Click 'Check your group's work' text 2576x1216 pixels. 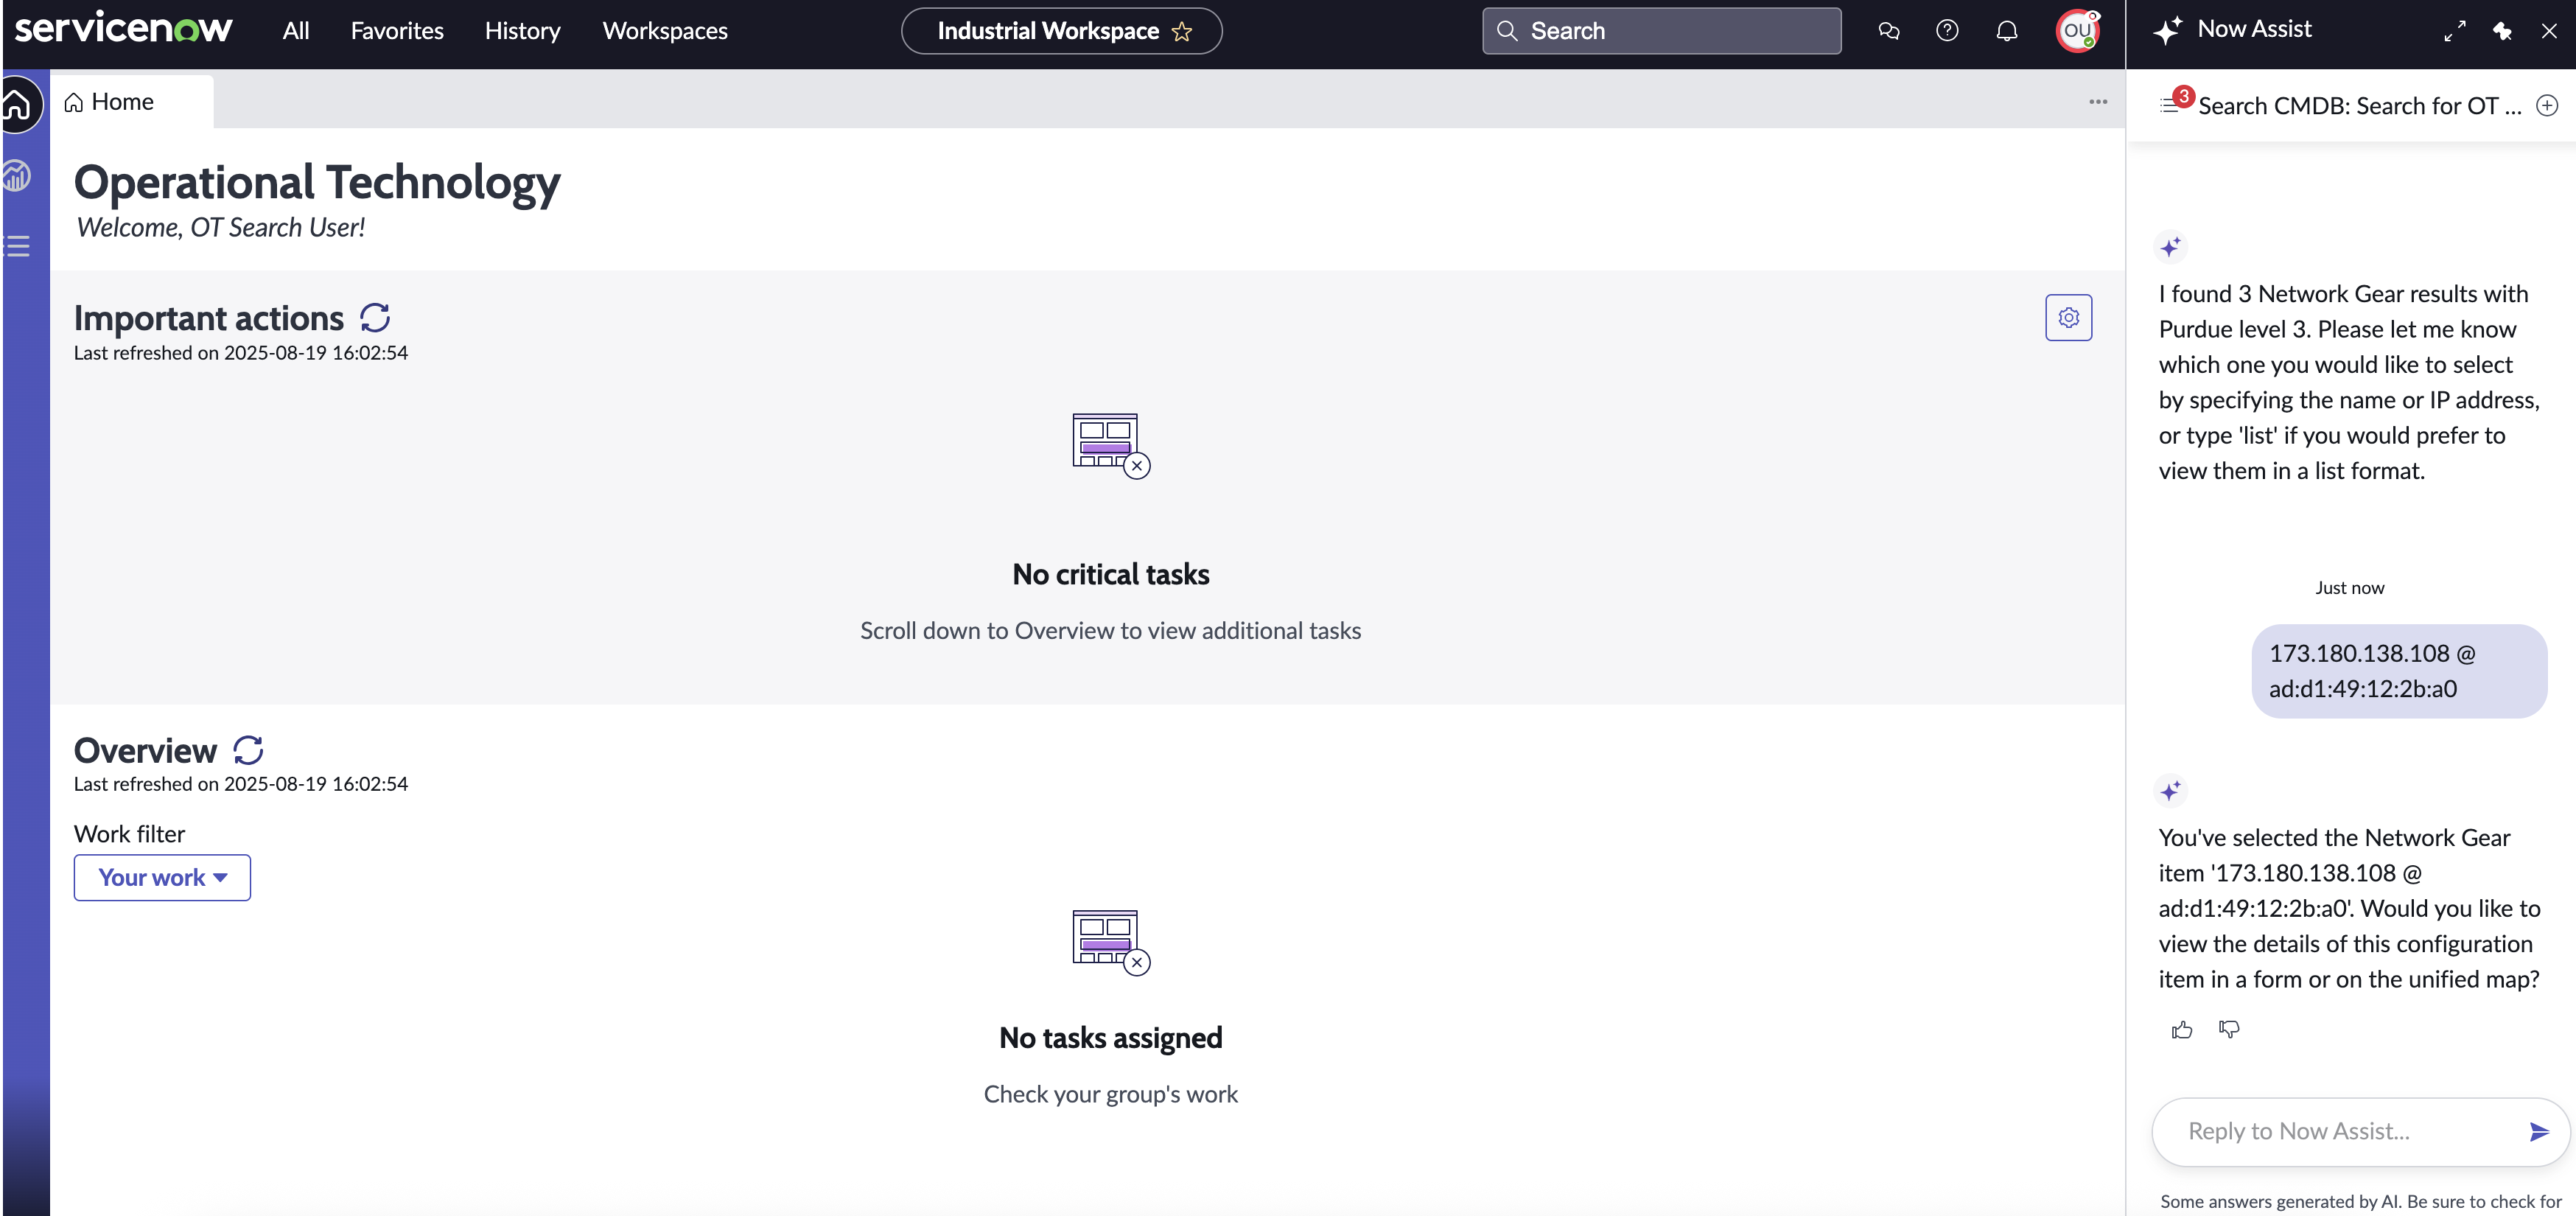[x=1110, y=1094]
